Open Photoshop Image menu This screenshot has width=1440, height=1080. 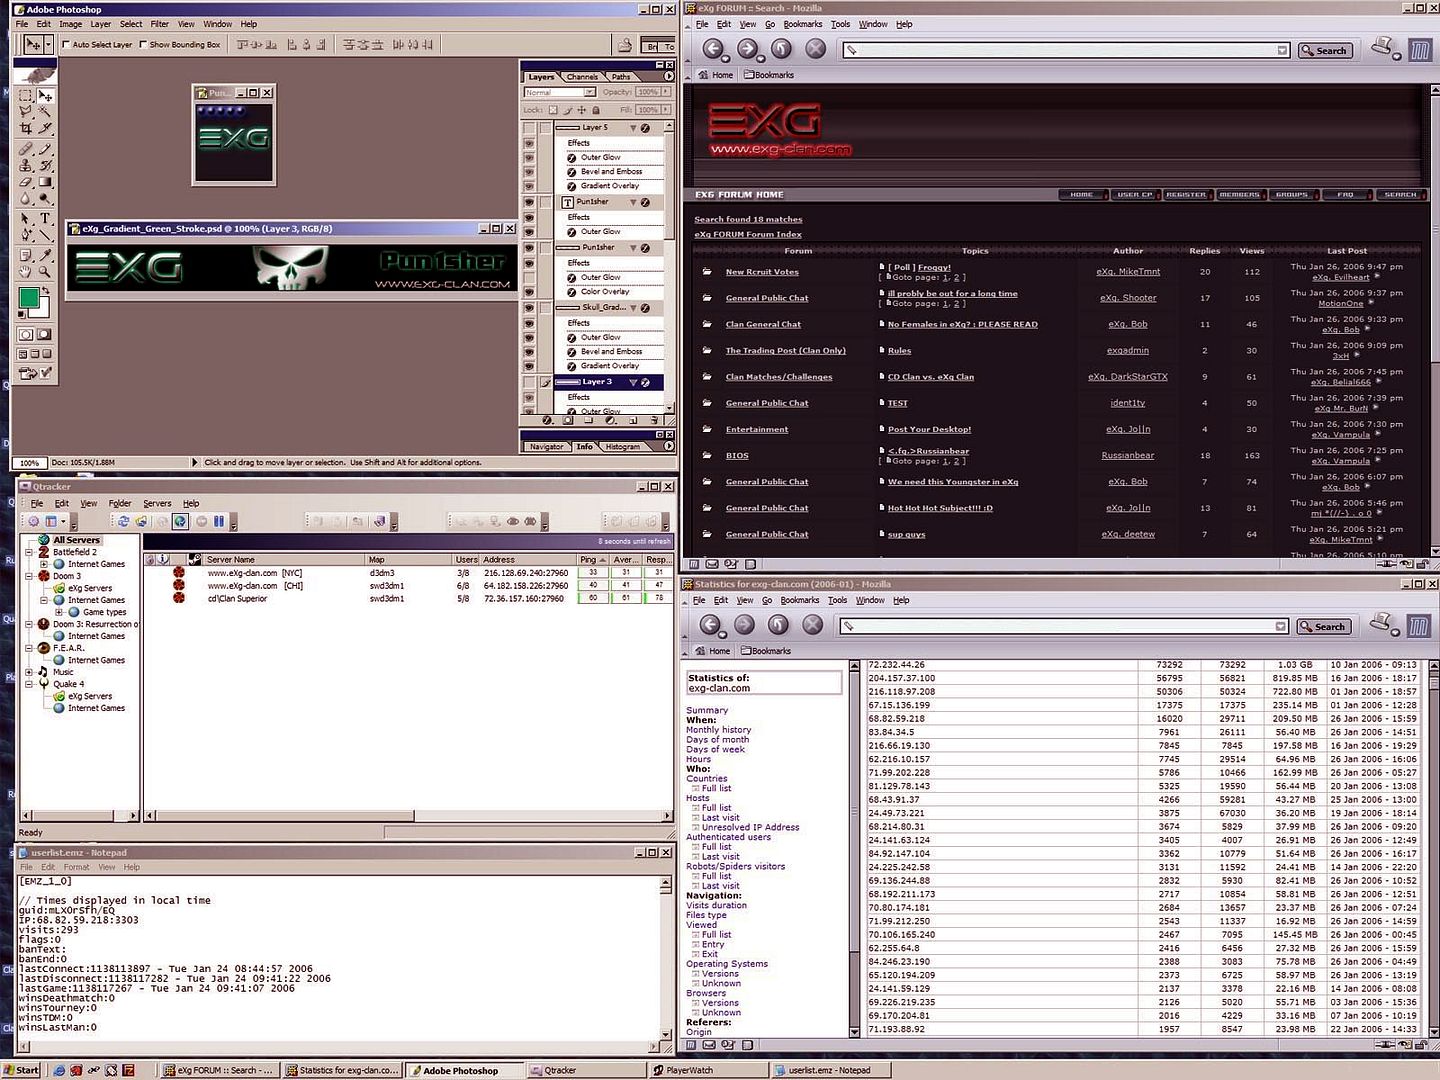point(70,24)
